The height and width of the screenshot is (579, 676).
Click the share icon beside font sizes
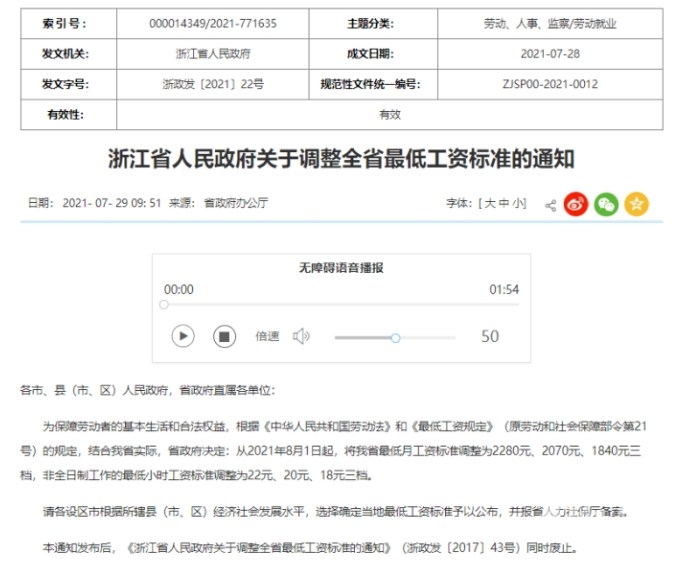(549, 205)
